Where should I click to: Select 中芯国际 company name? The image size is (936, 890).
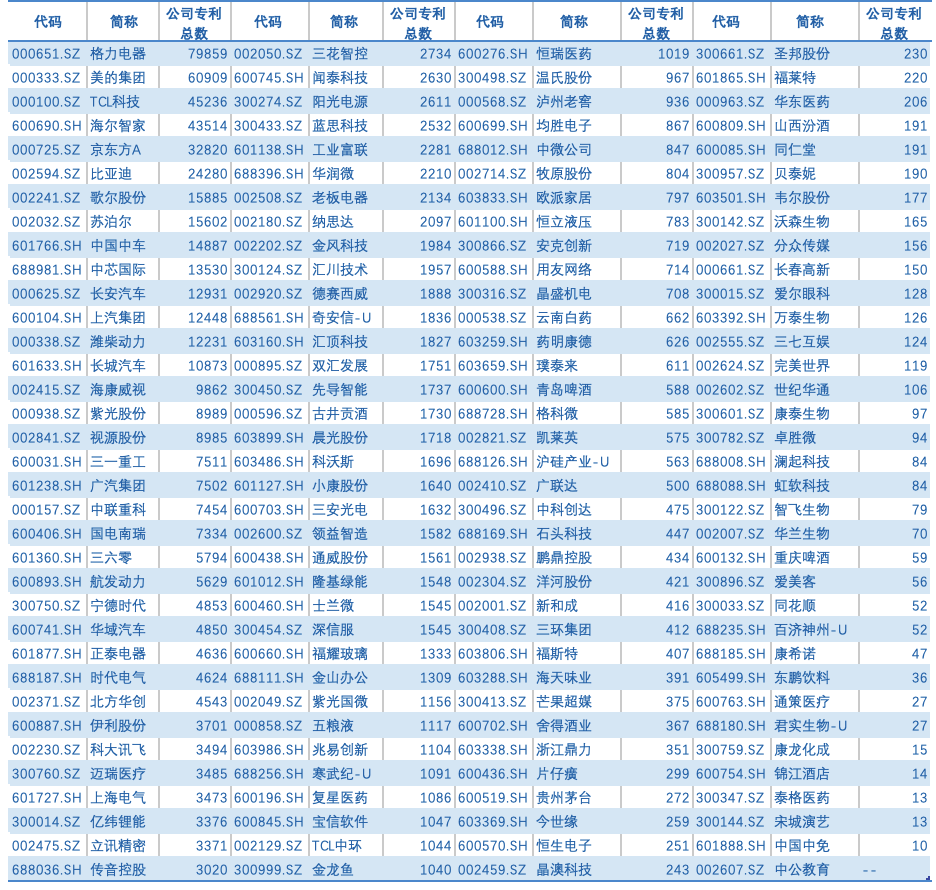coord(118,270)
